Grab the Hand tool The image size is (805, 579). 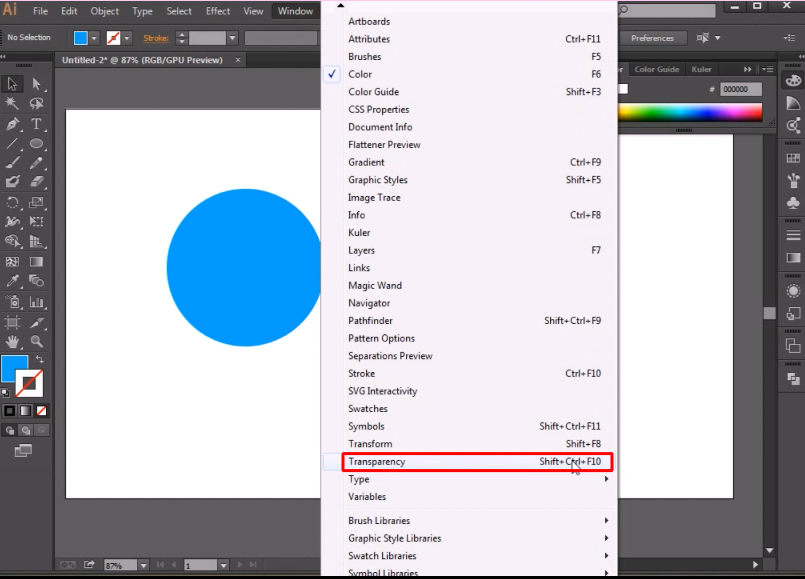coord(13,341)
